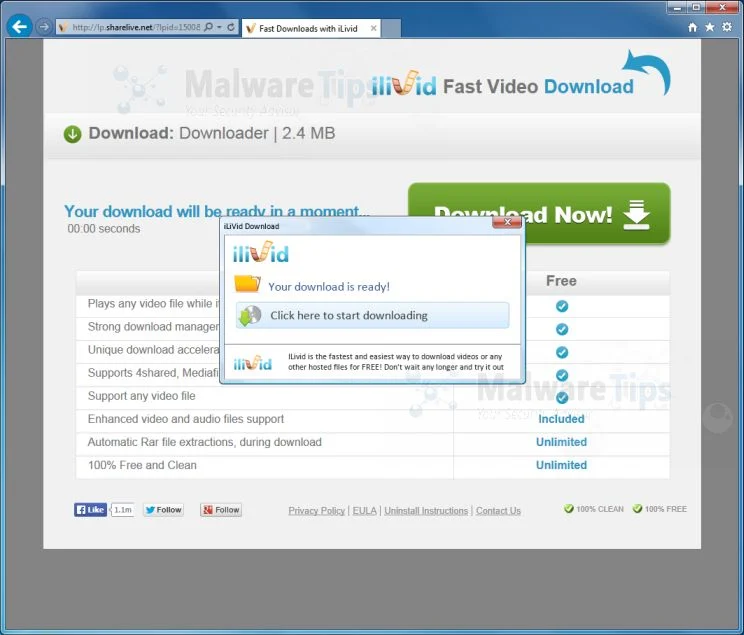This screenshot has width=744, height=635.
Task: Close the iLiVid Download popup dialog
Action: click(507, 222)
